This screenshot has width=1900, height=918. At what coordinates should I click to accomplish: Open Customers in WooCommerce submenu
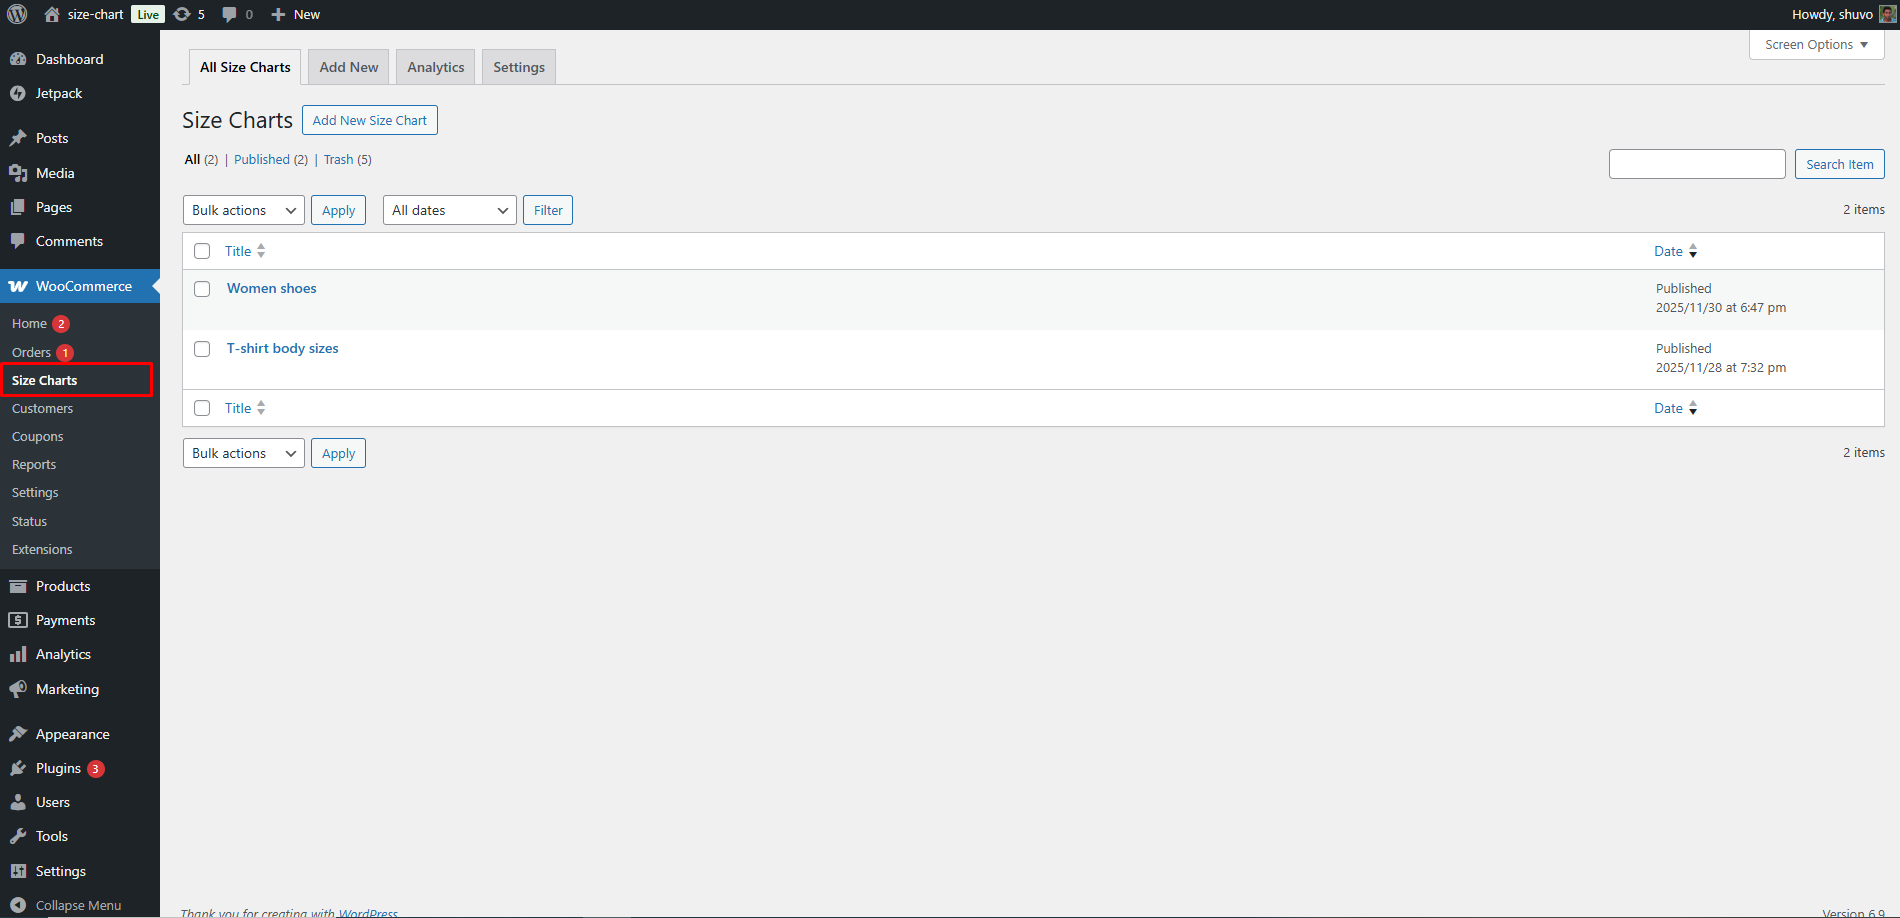click(x=42, y=408)
